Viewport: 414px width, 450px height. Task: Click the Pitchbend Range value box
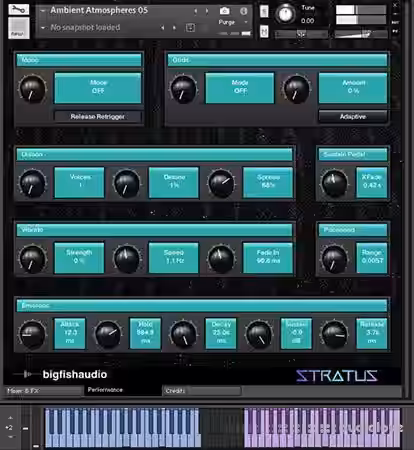click(372, 258)
